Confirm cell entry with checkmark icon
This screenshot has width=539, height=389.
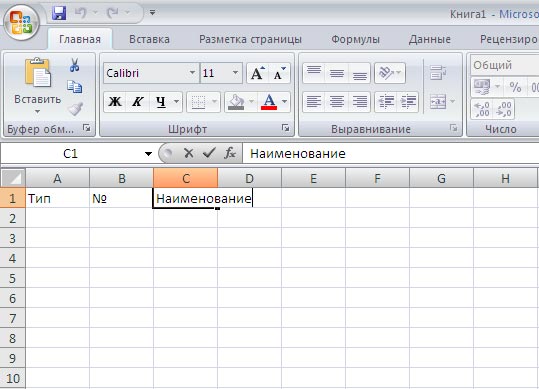pos(209,153)
